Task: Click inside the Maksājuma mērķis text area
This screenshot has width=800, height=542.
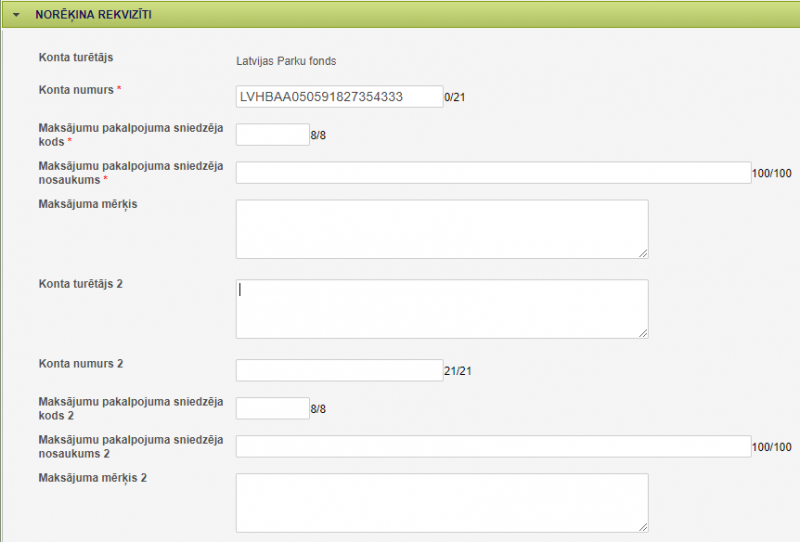Action: 441,228
